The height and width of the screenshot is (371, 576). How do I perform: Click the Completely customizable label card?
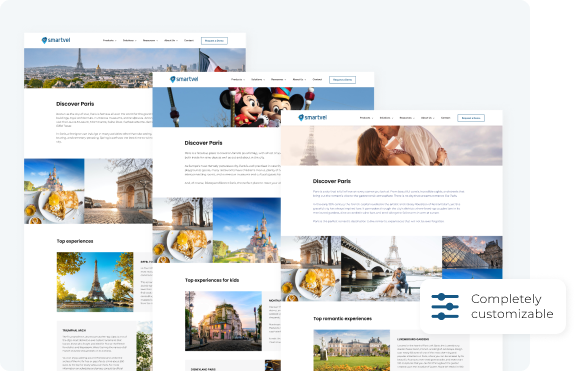pyautogui.click(x=493, y=306)
